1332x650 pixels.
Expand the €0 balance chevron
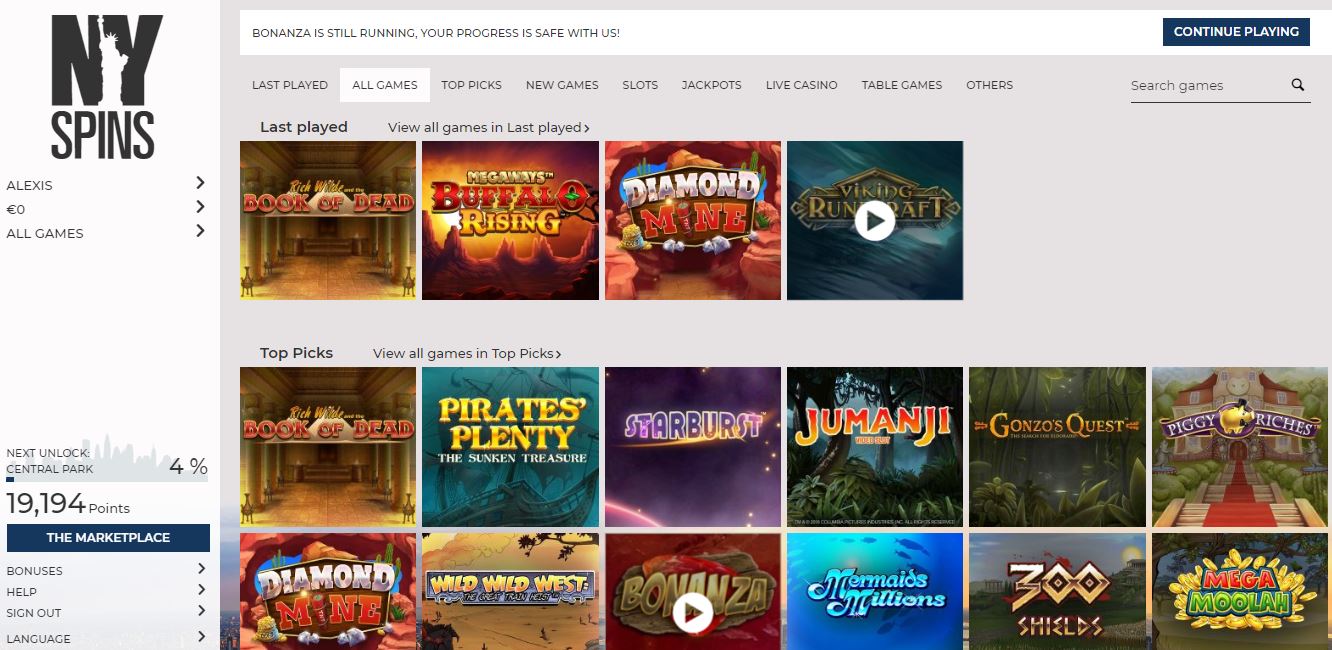[x=200, y=207]
